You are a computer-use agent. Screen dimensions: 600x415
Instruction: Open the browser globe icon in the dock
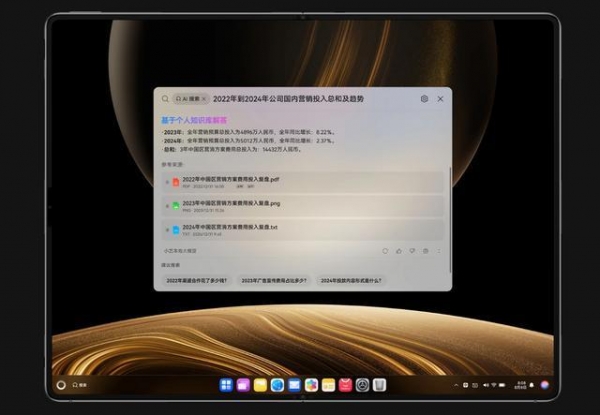[277, 385]
